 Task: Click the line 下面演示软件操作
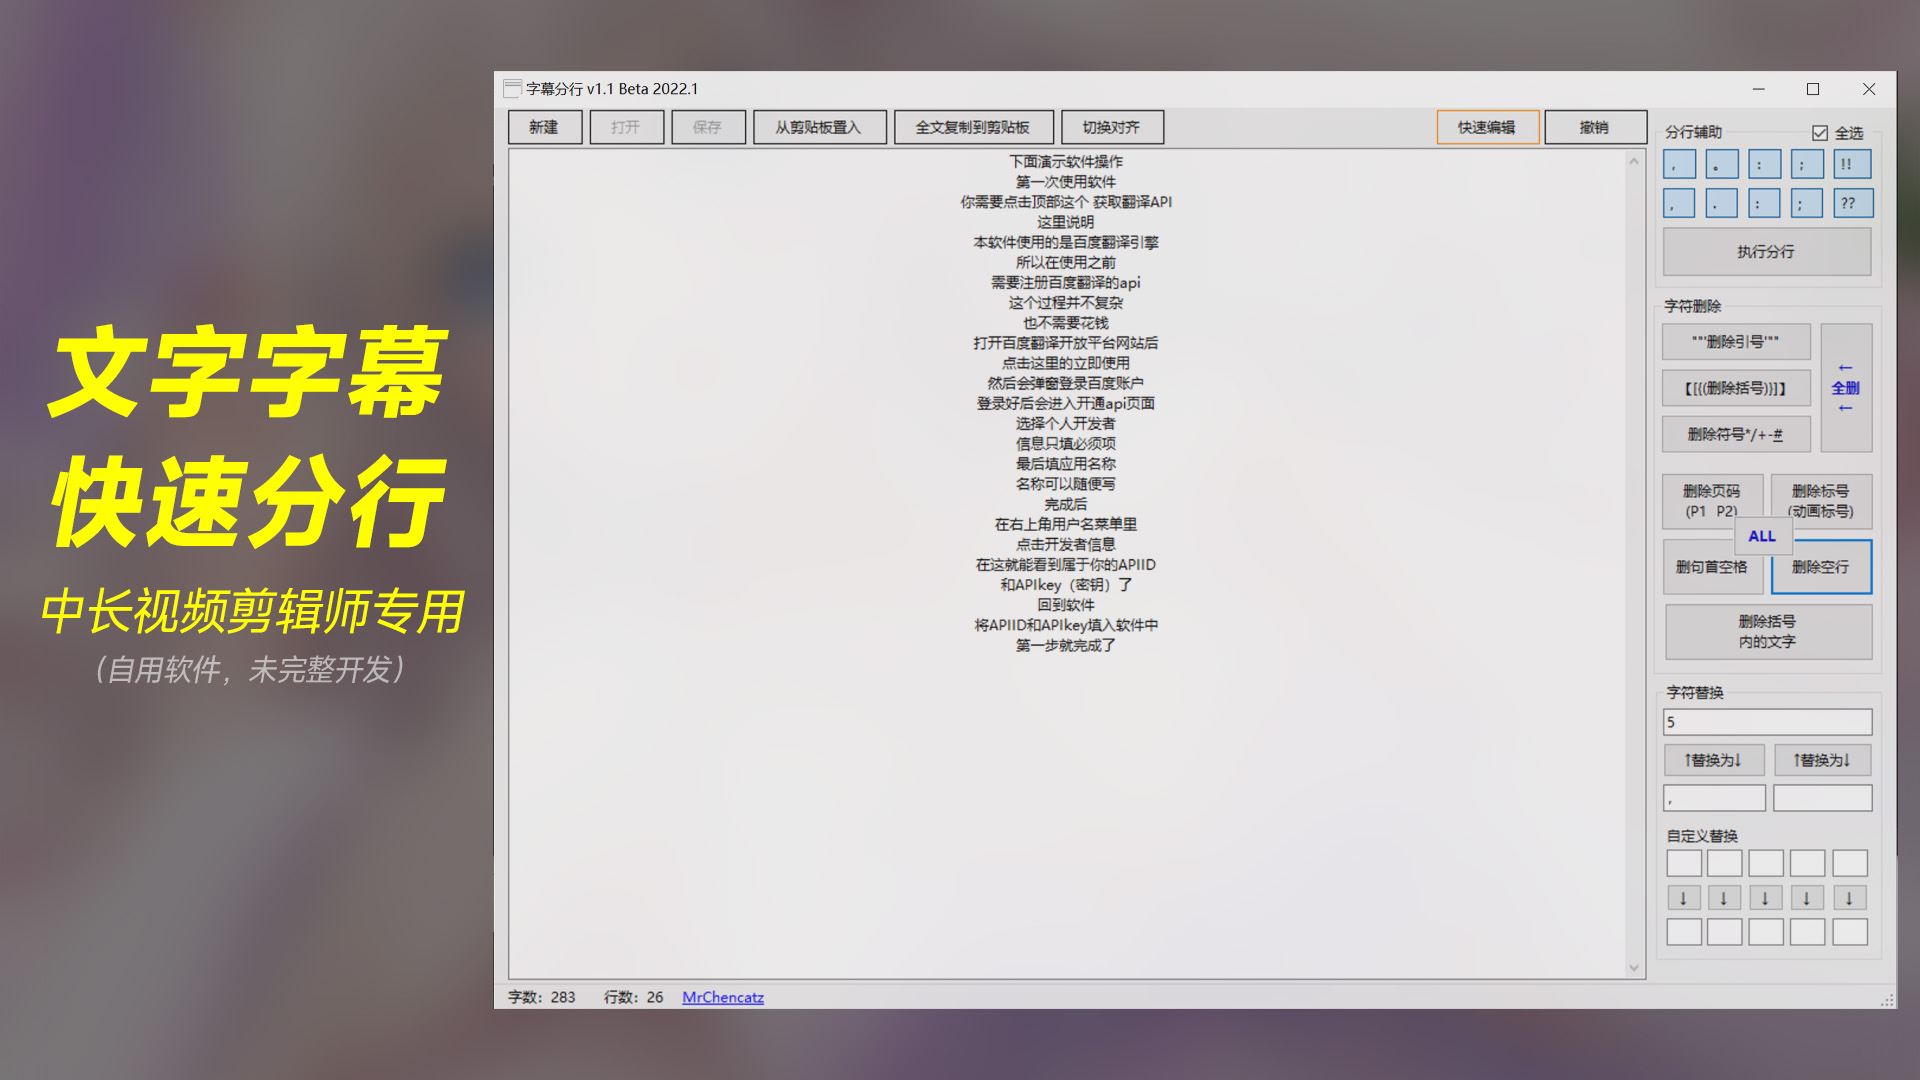[x=1066, y=162]
